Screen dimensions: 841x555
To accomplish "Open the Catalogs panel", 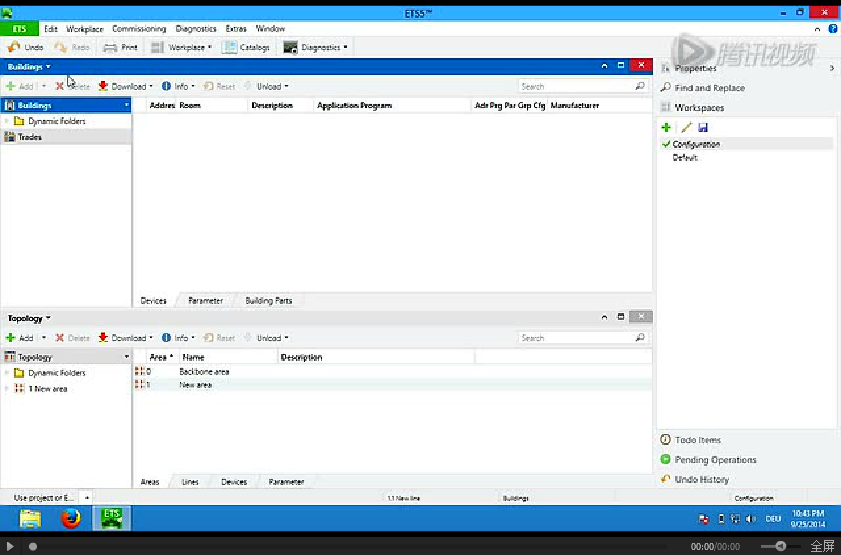I will [246, 47].
